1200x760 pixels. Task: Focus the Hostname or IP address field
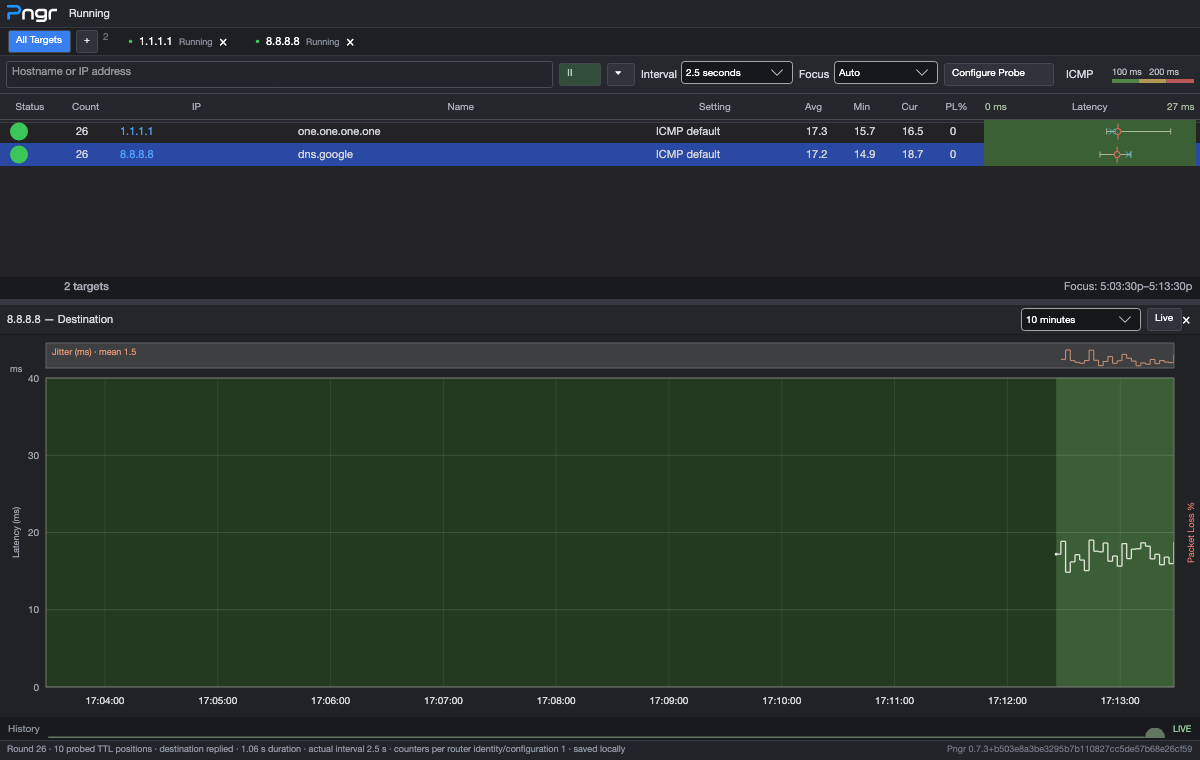click(280, 74)
